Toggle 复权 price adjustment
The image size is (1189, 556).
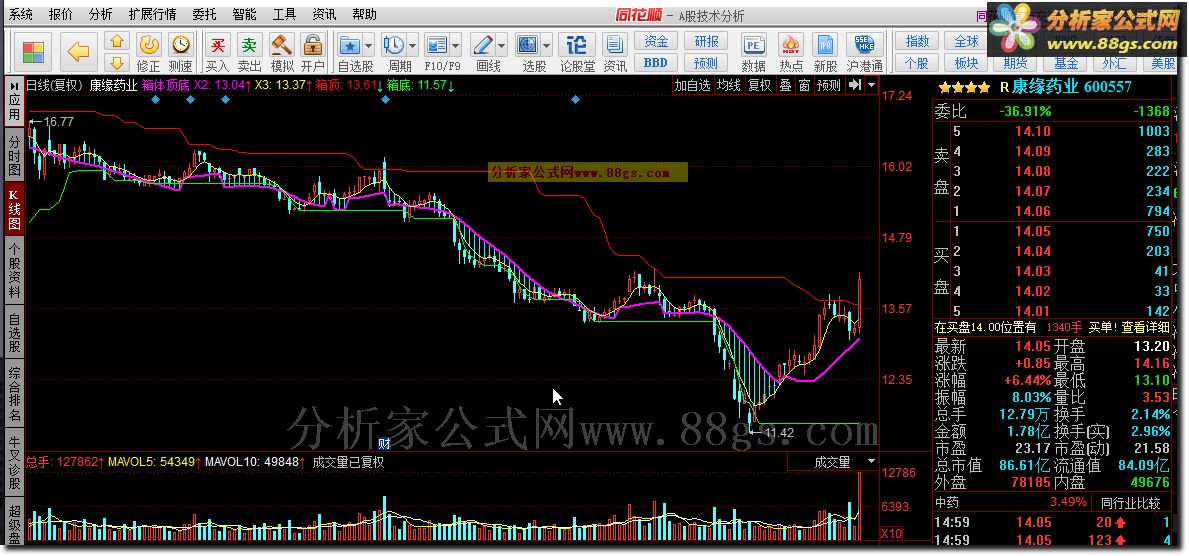pos(760,86)
